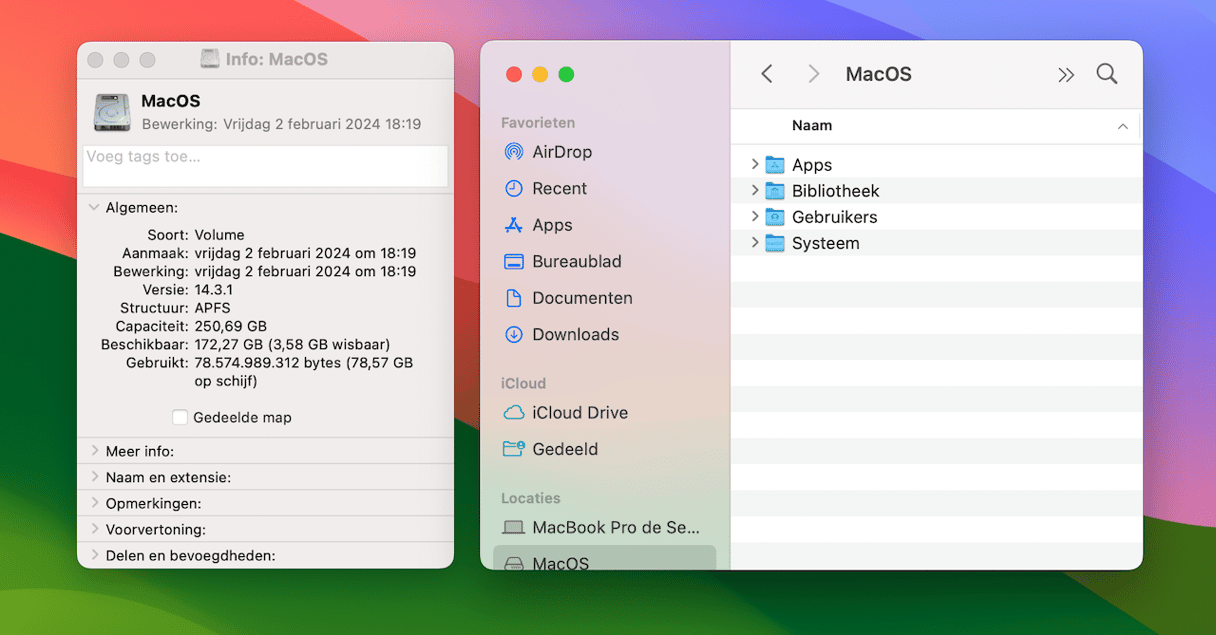Click the Voeg tags toe field
The height and width of the screenshot is (635, 1216).
[265, 166]
